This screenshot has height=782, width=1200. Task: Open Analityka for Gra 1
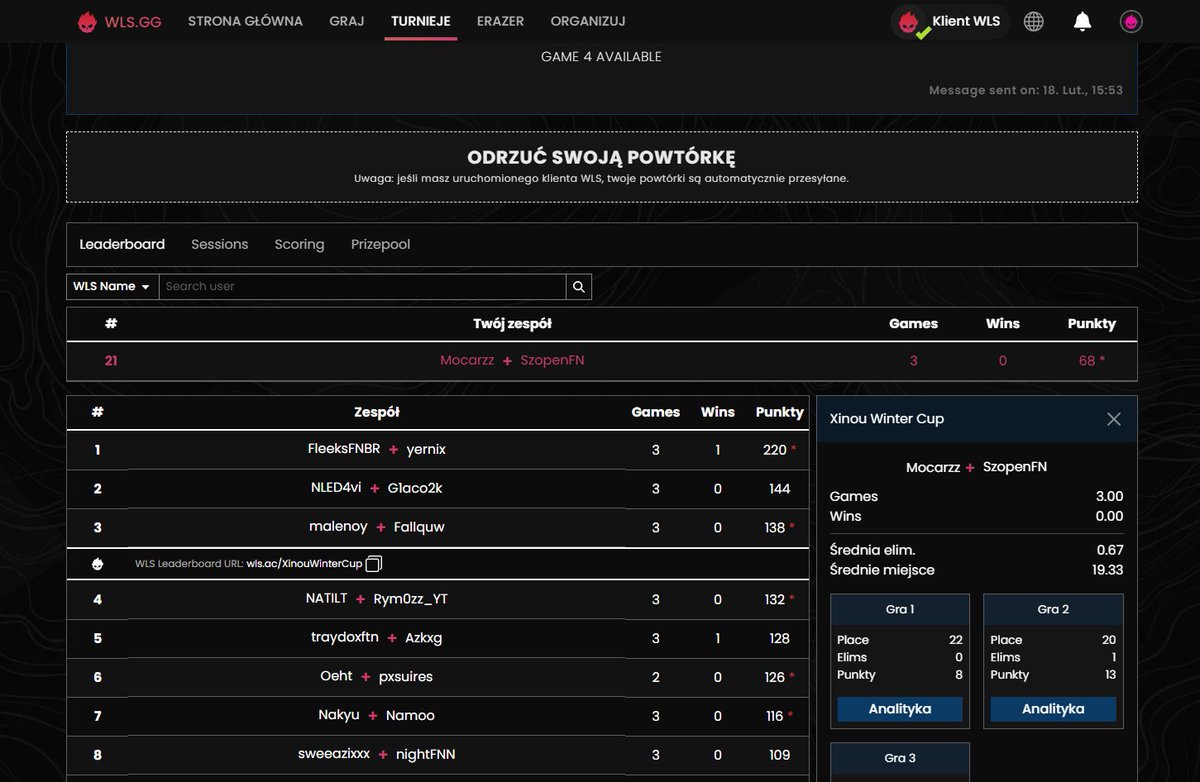tap(900, 709)
